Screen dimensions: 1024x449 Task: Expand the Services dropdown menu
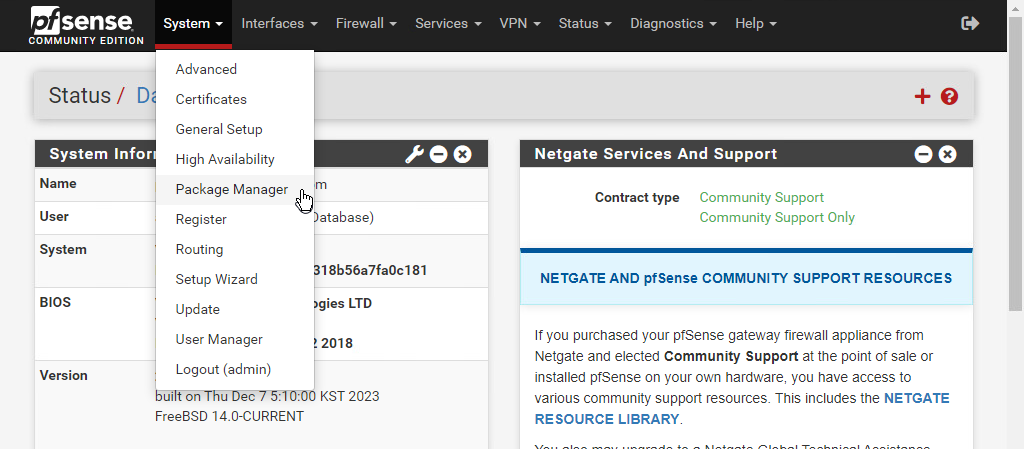pyautogui.click(x=448, y=23)
